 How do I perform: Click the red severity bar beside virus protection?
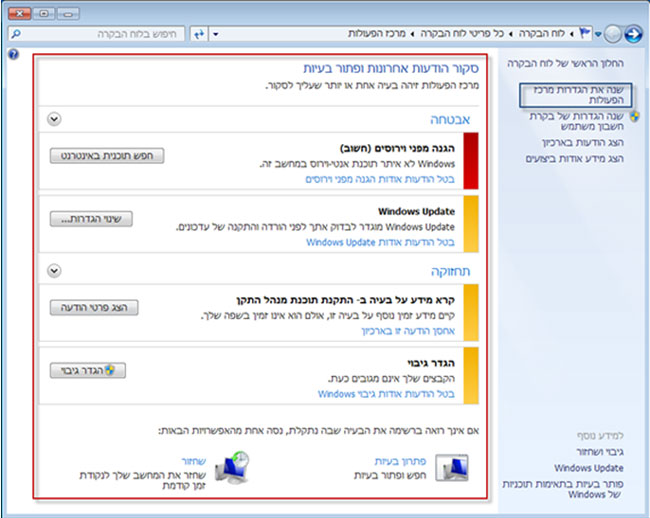coord(472,160)
